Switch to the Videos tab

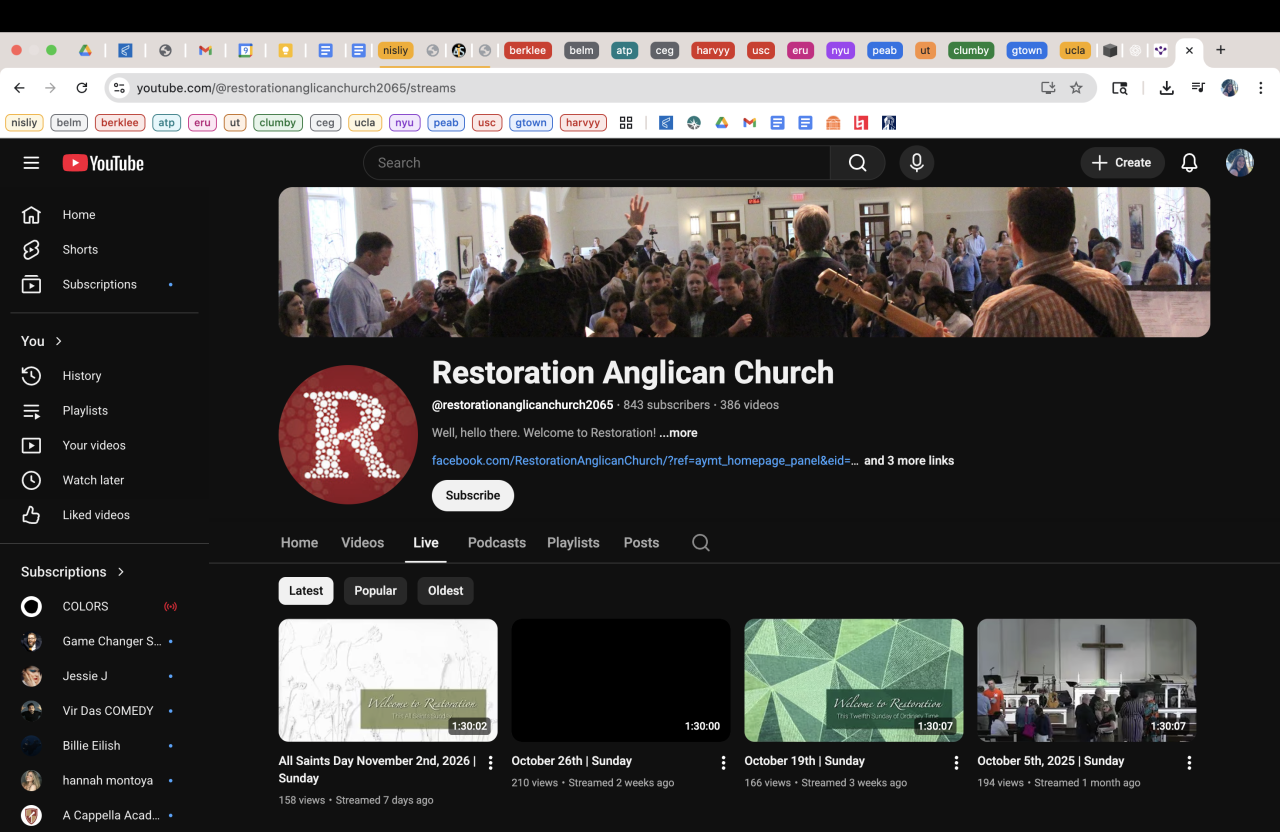[x=362, y=543]
